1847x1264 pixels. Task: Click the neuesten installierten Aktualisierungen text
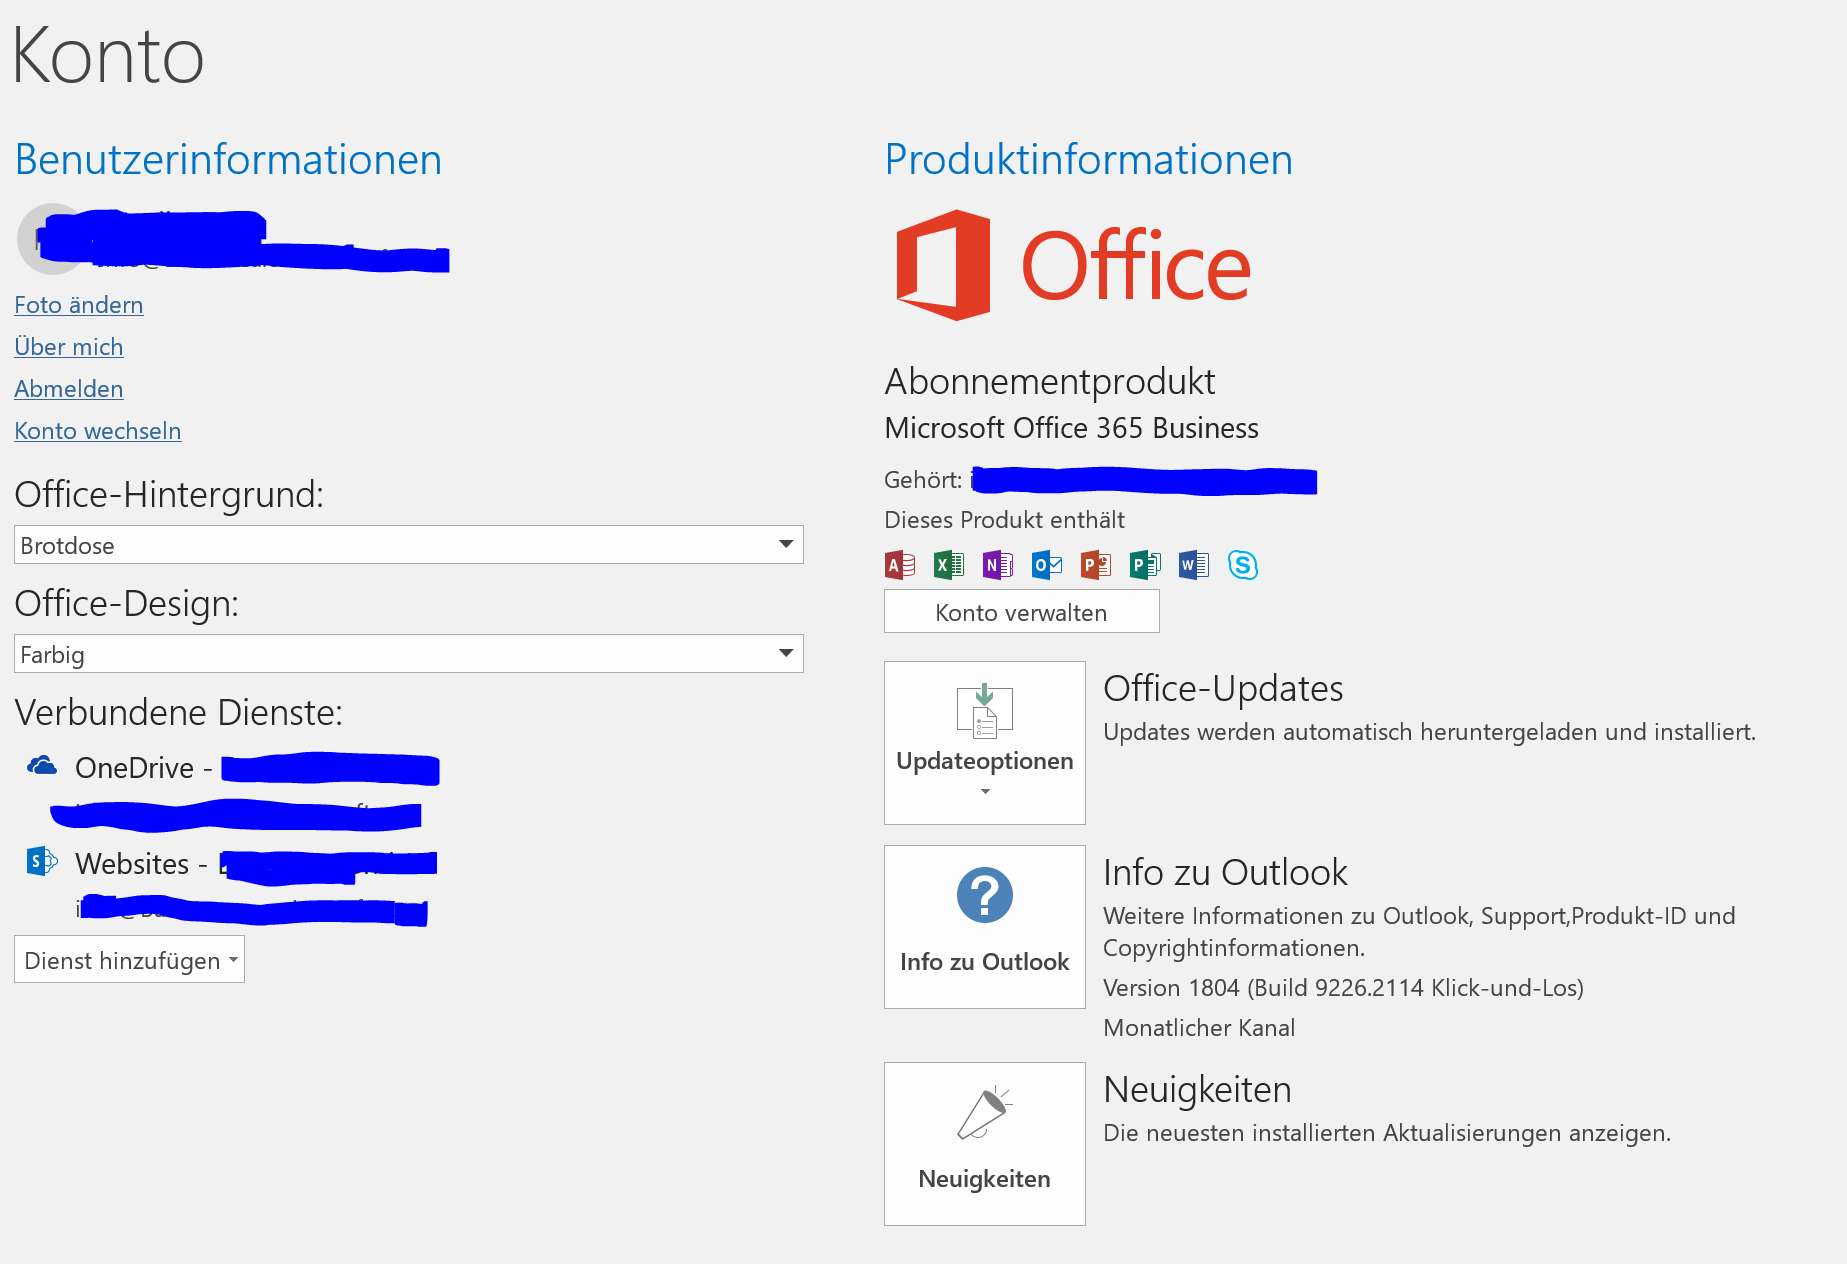coord(1387,1133)
